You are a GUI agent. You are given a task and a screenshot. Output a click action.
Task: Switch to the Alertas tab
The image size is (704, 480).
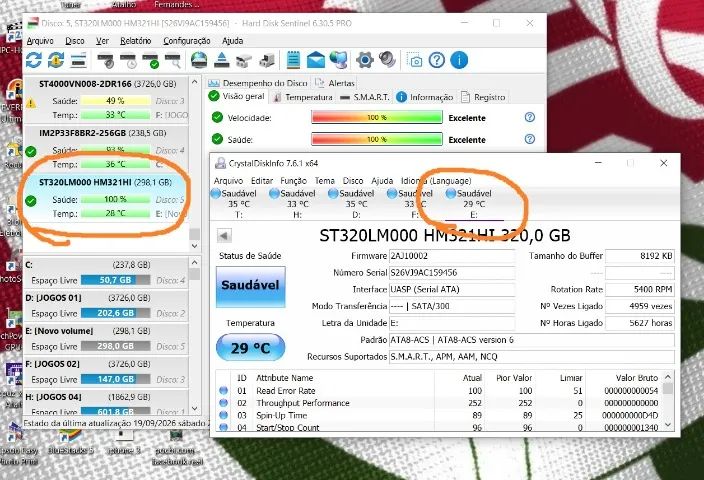pos(335,83)
